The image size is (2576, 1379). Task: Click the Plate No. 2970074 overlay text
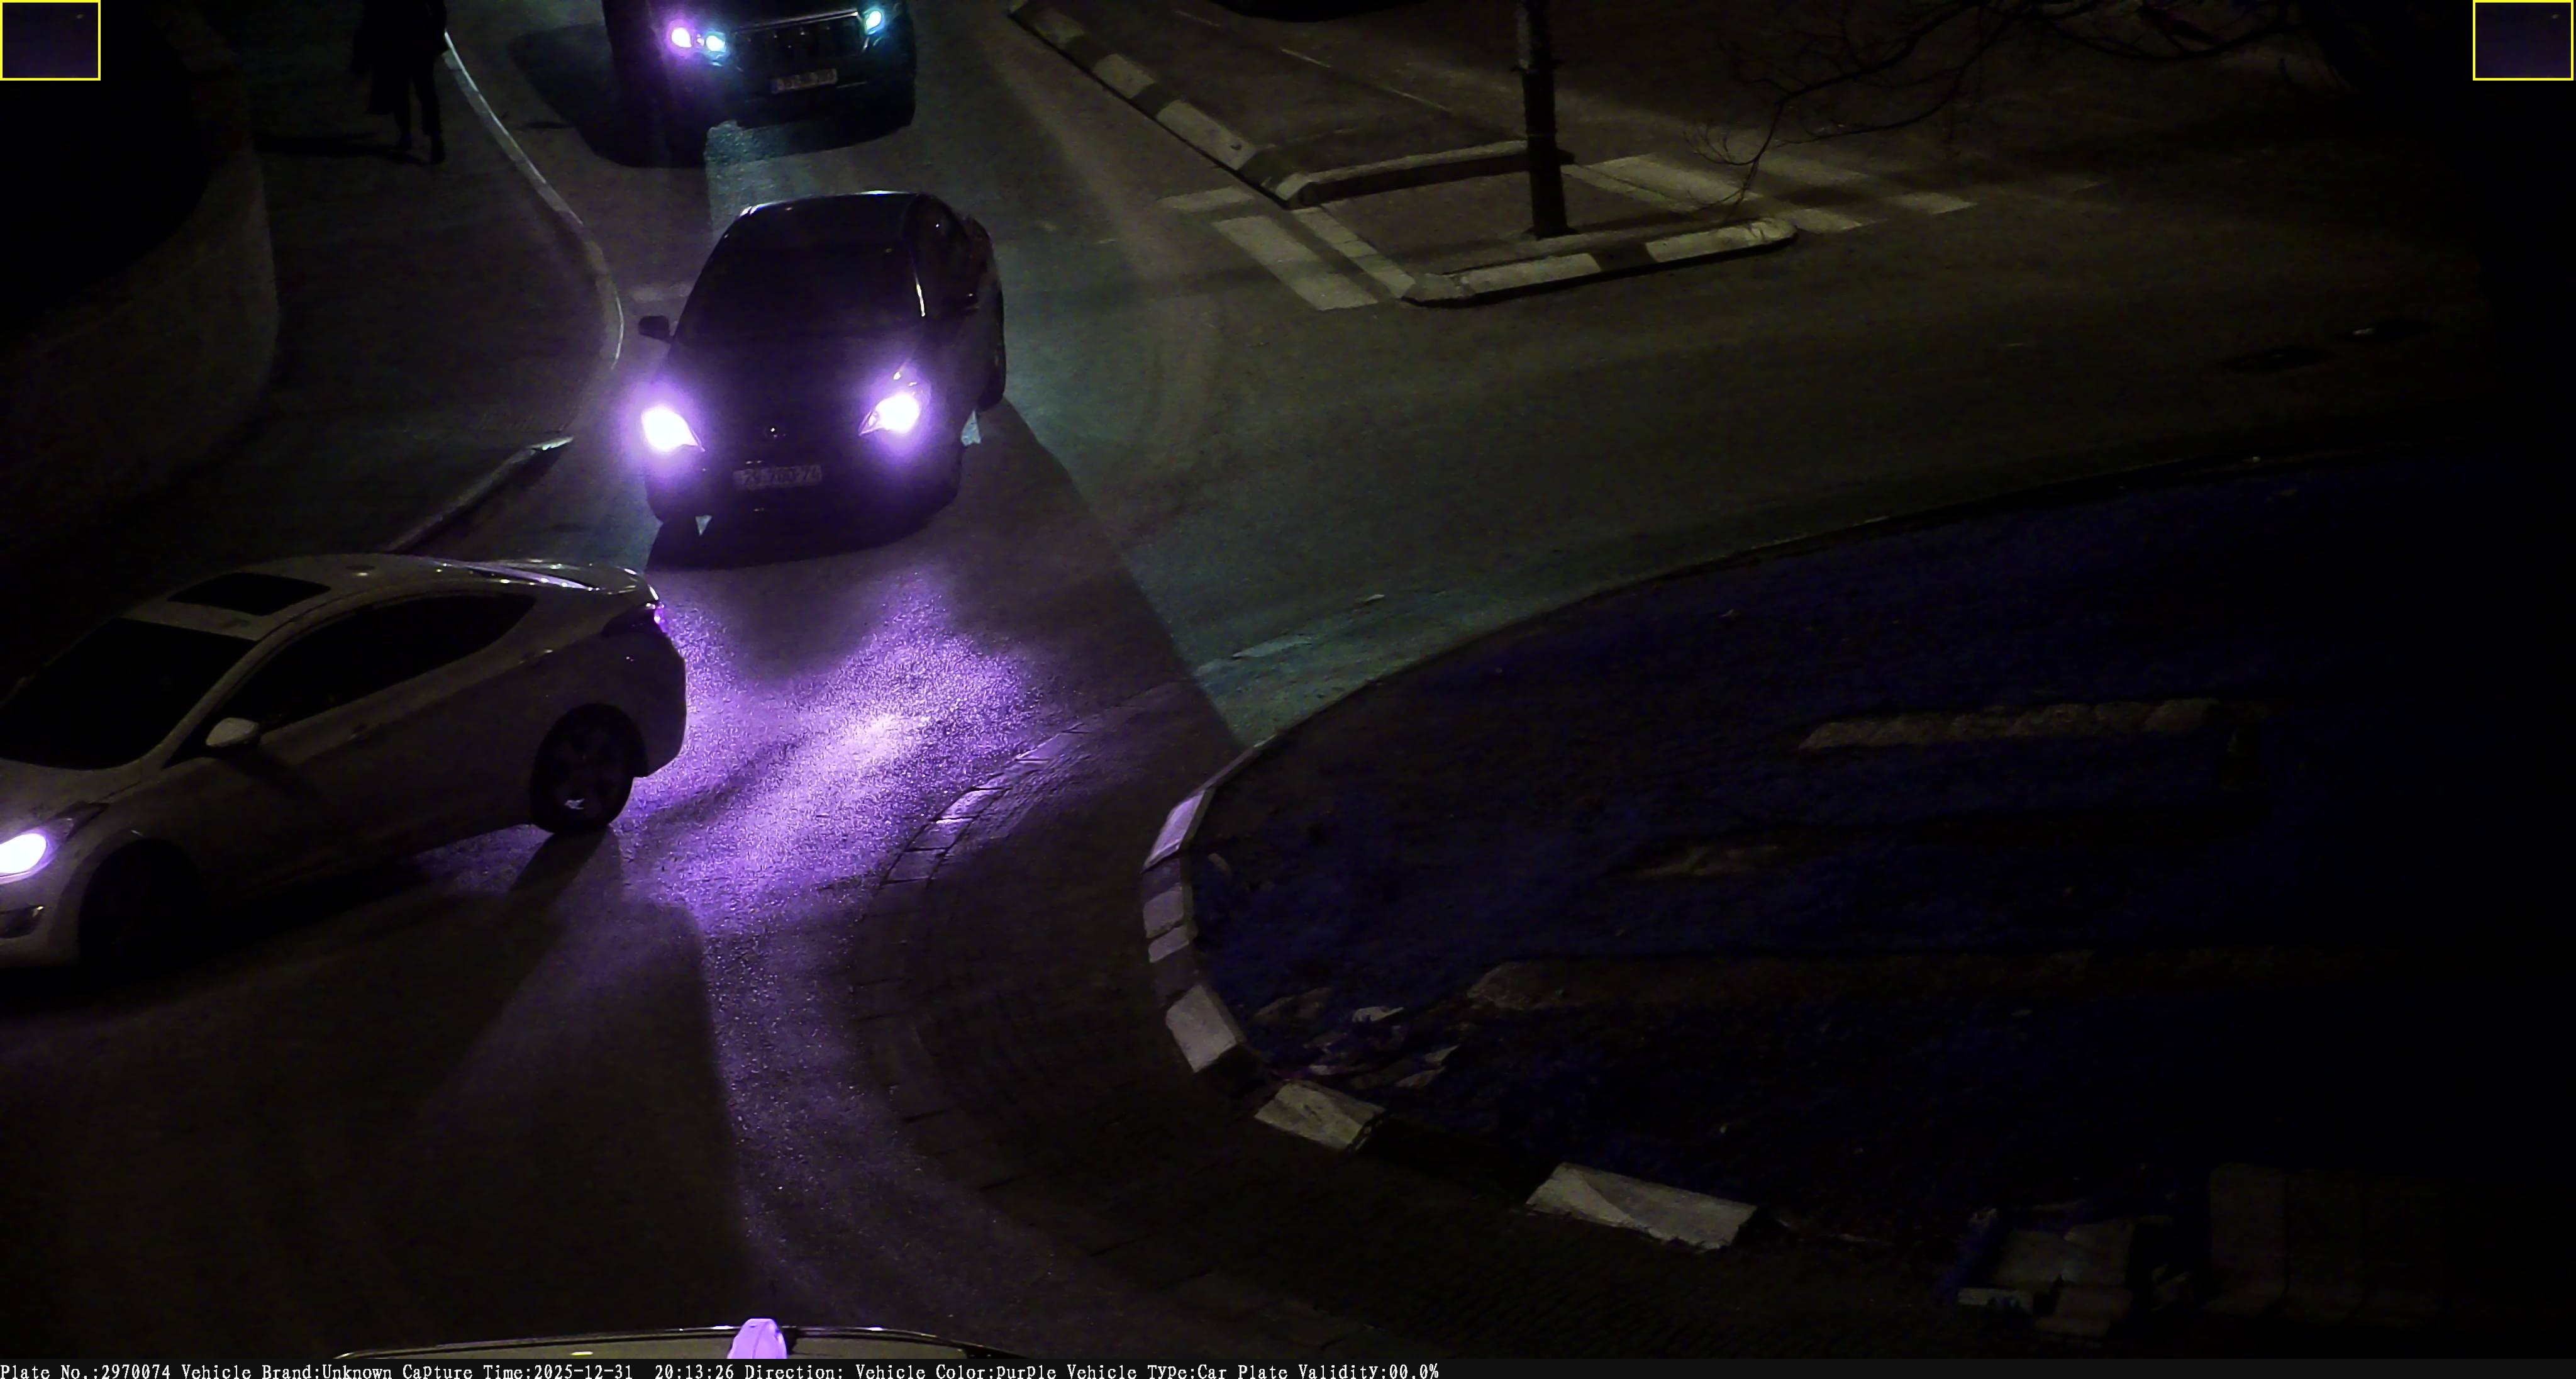click(x=86, y=1371)
